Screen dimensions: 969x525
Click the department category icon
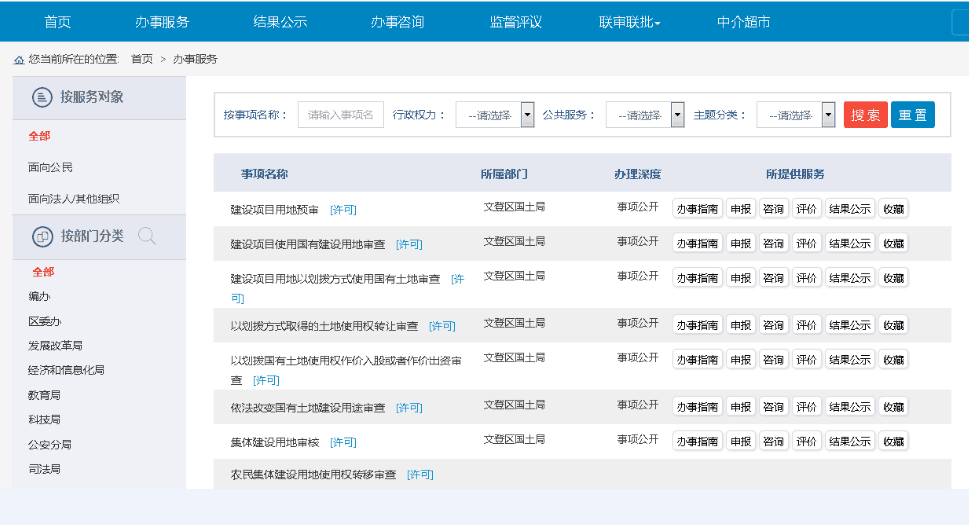[42, 237]
